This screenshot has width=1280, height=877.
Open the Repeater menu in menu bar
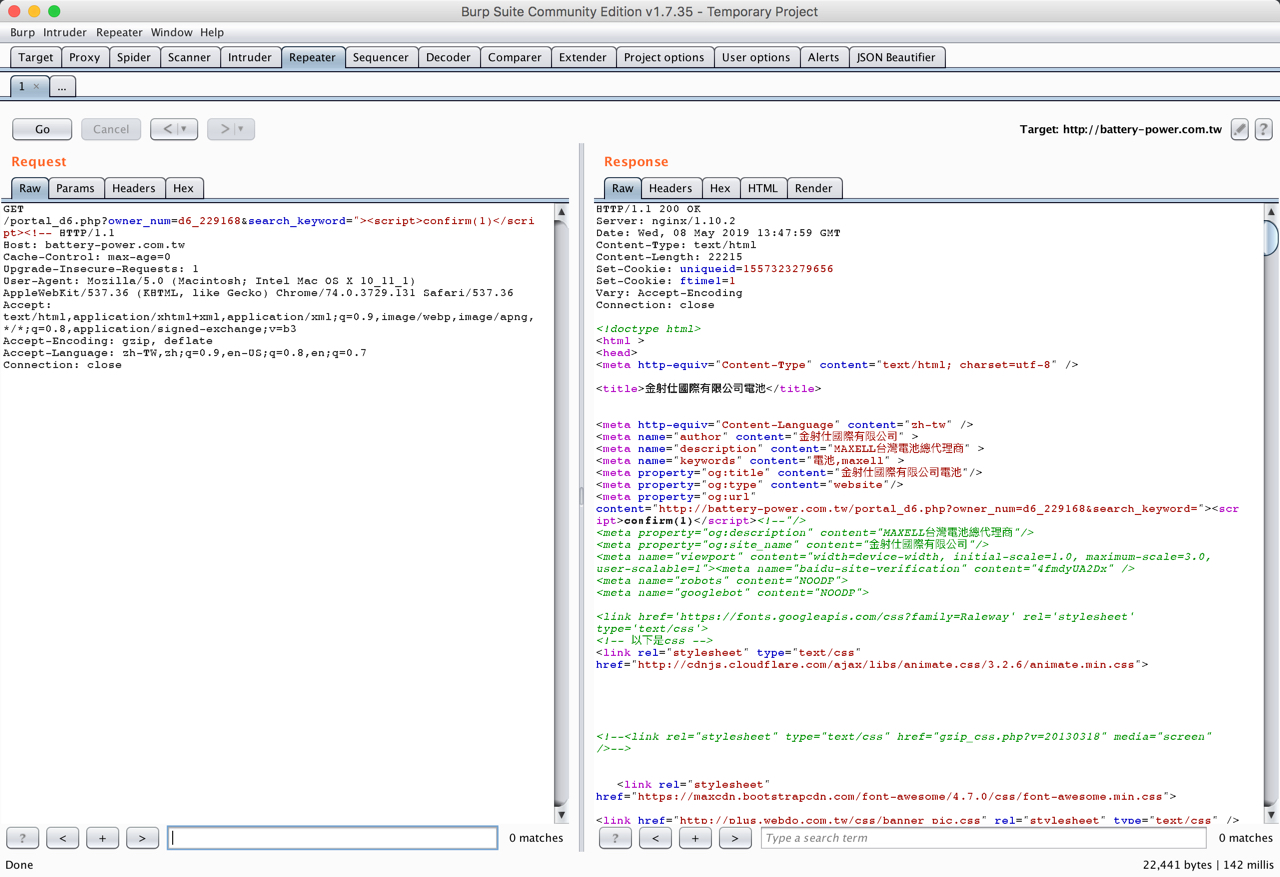coord(119,32)
